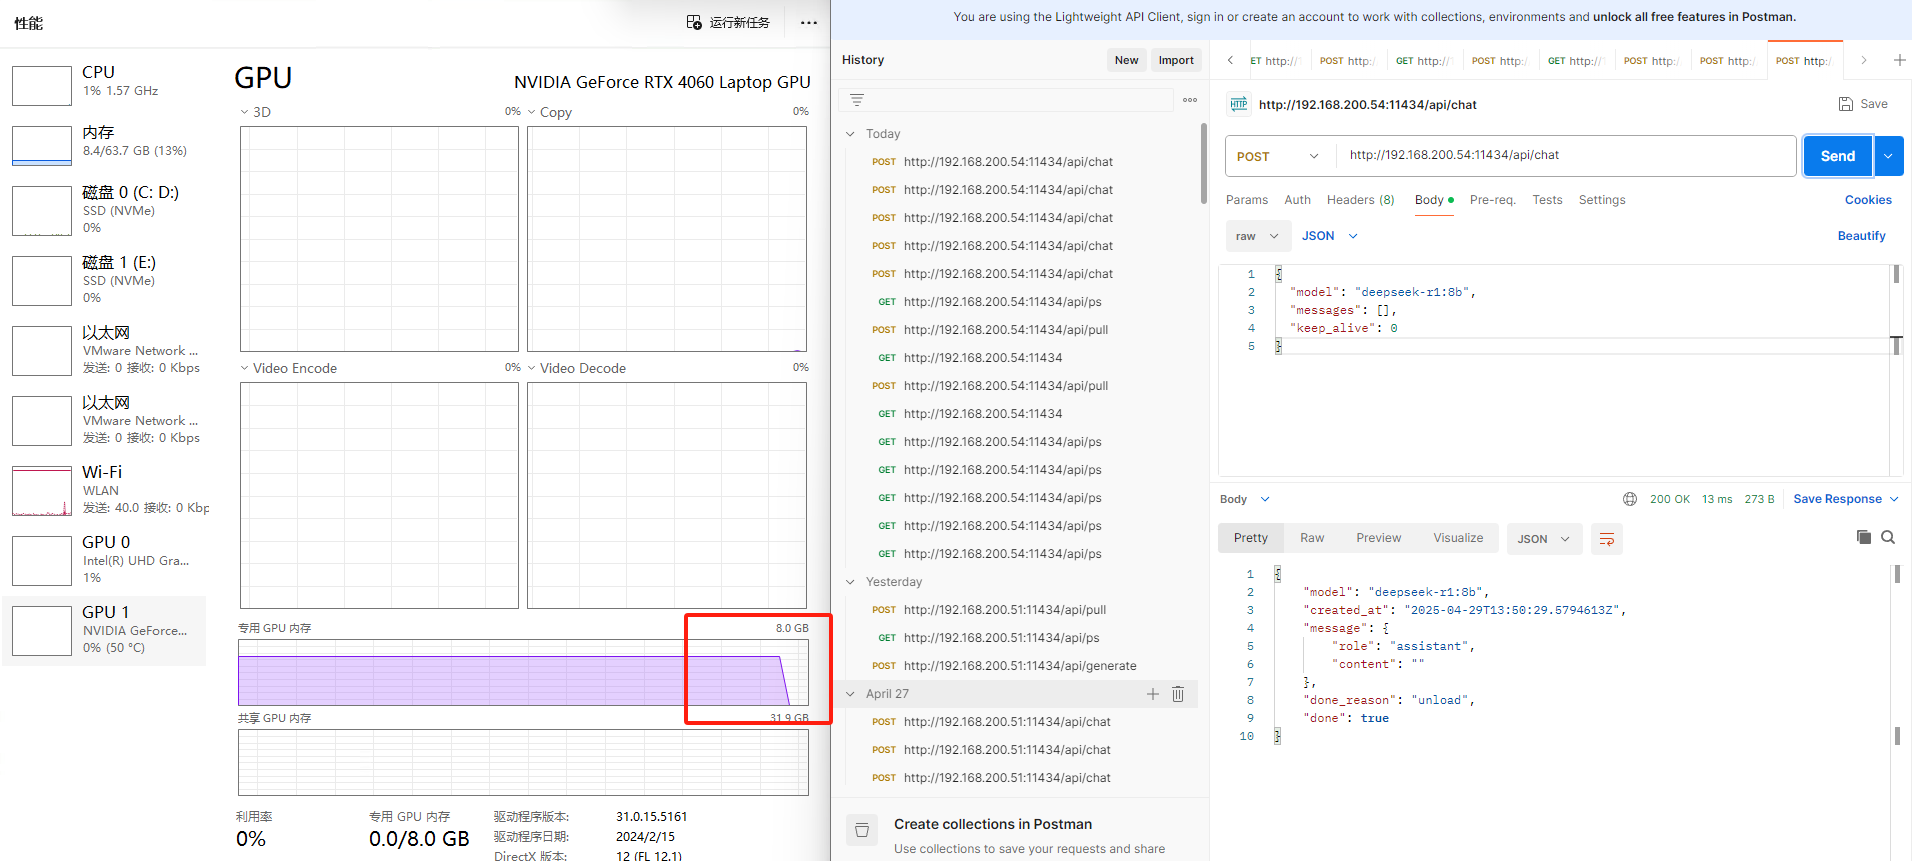Open the 3D graph engine selector

click(254, 112)
